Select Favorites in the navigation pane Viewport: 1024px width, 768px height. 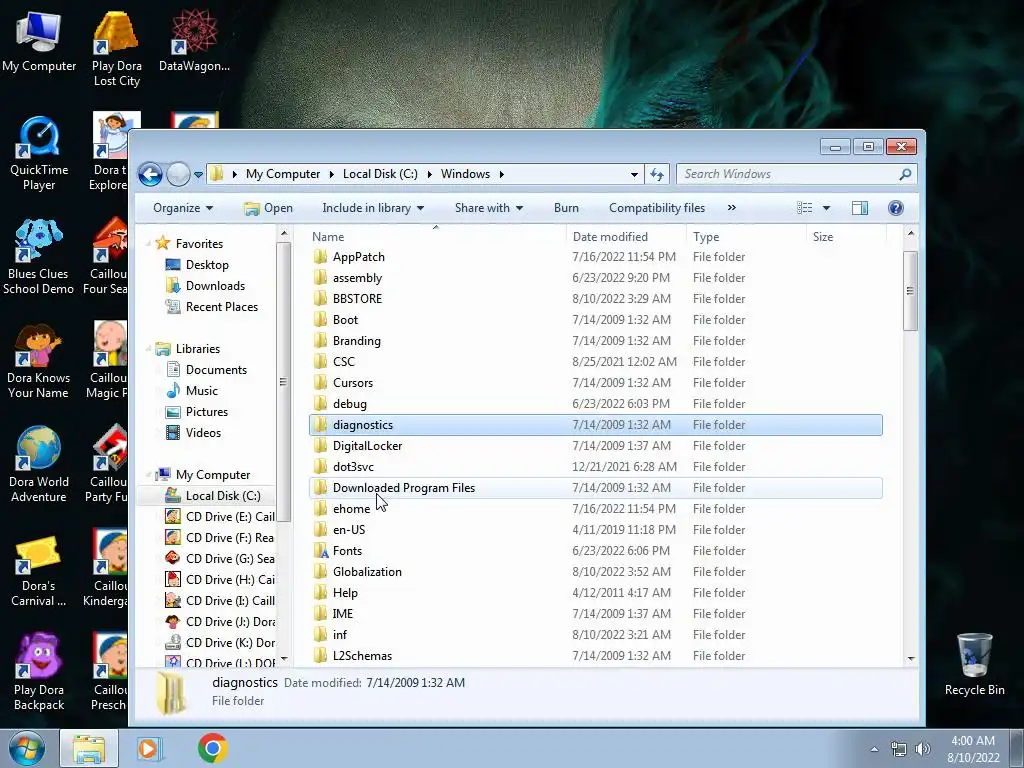tap(199, 244)
